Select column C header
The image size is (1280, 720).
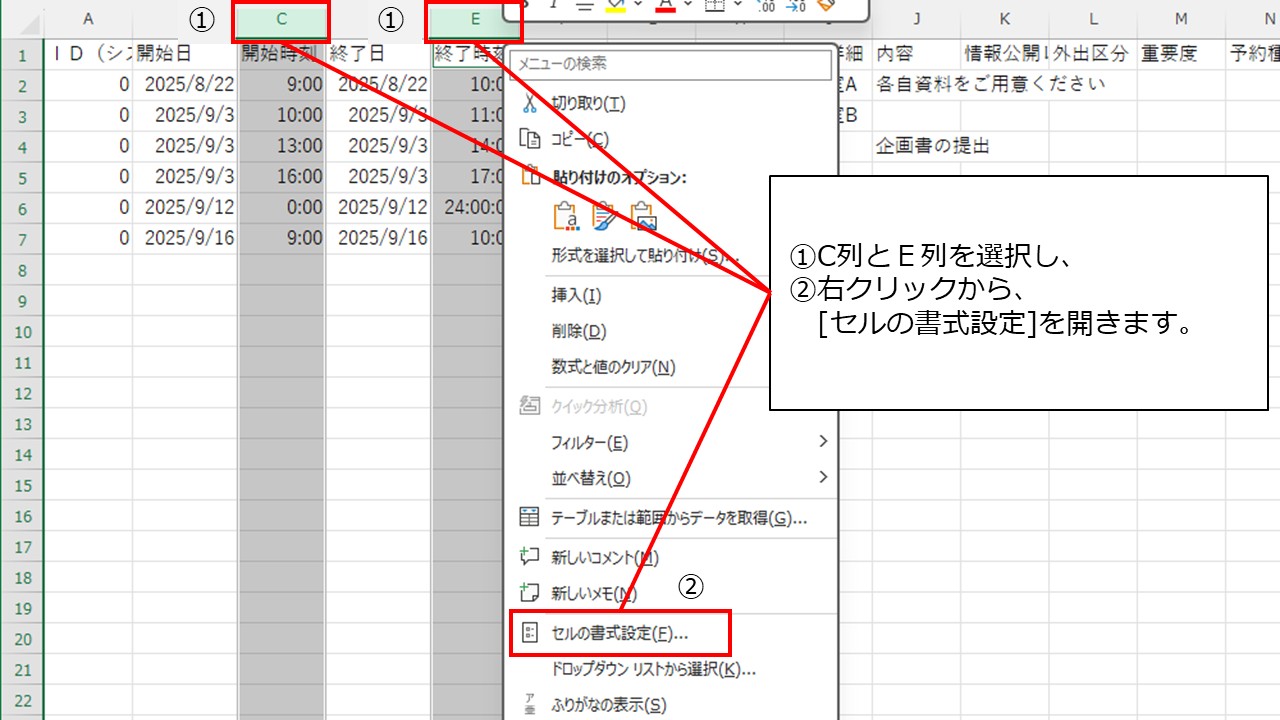pyautogui.click(x=281, y=19)
